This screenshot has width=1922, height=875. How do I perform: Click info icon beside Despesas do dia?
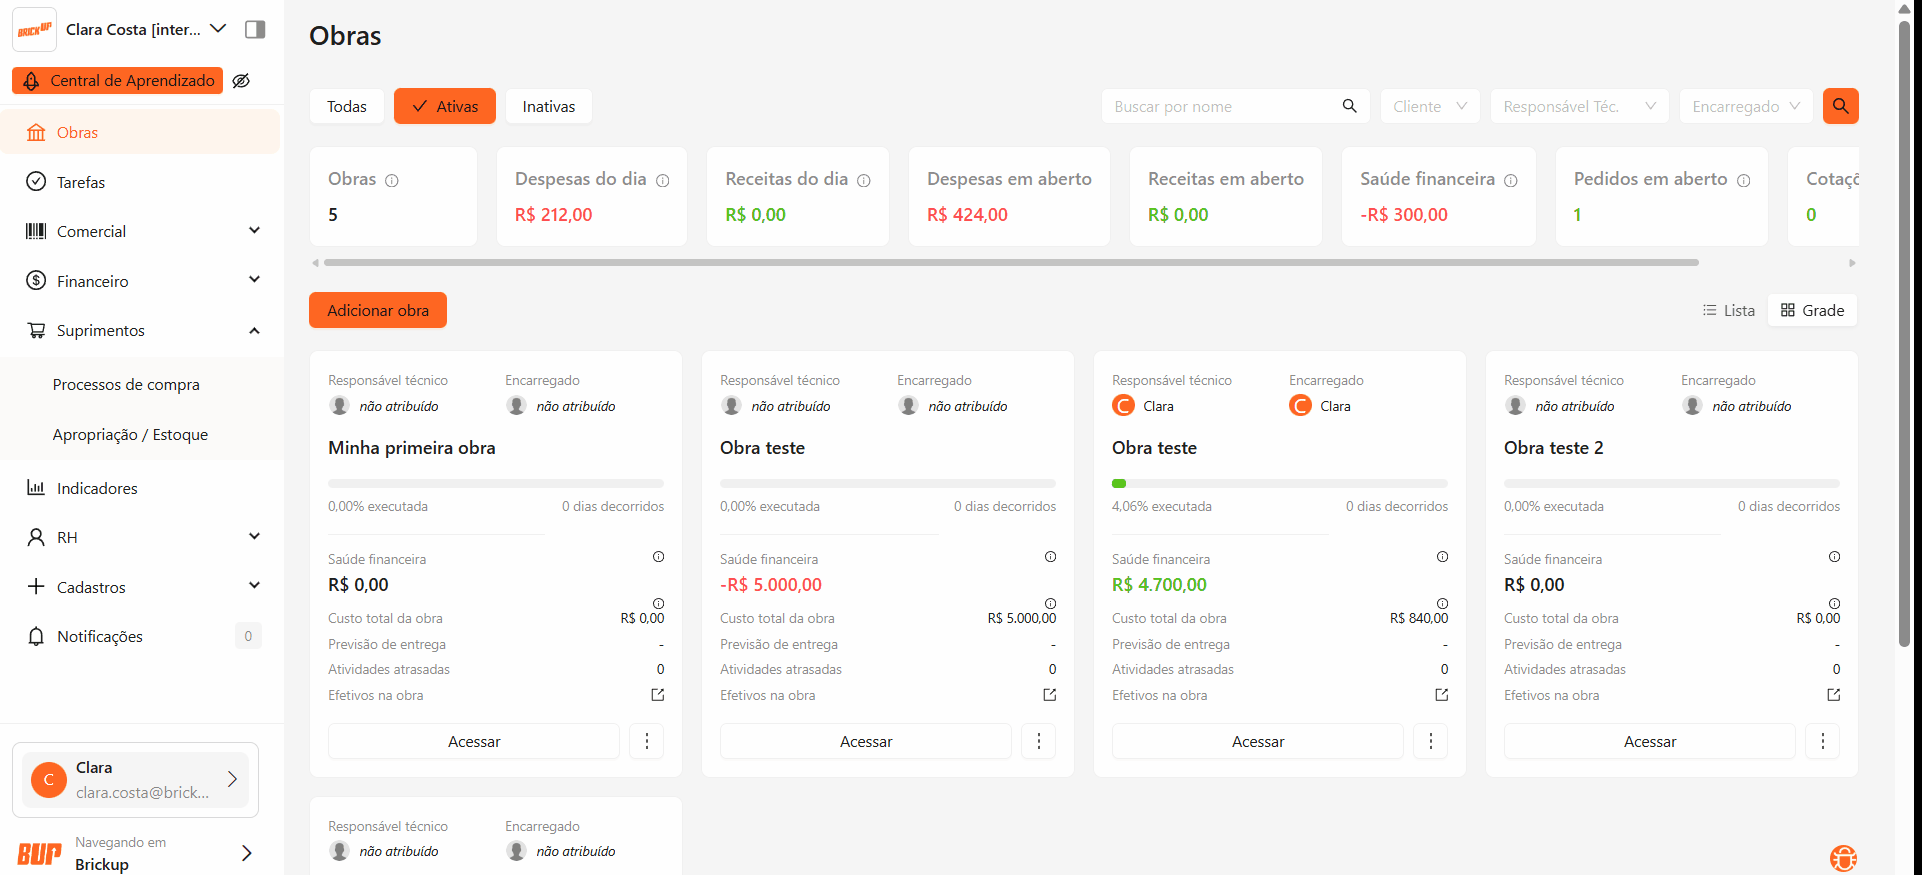(662, 181)
